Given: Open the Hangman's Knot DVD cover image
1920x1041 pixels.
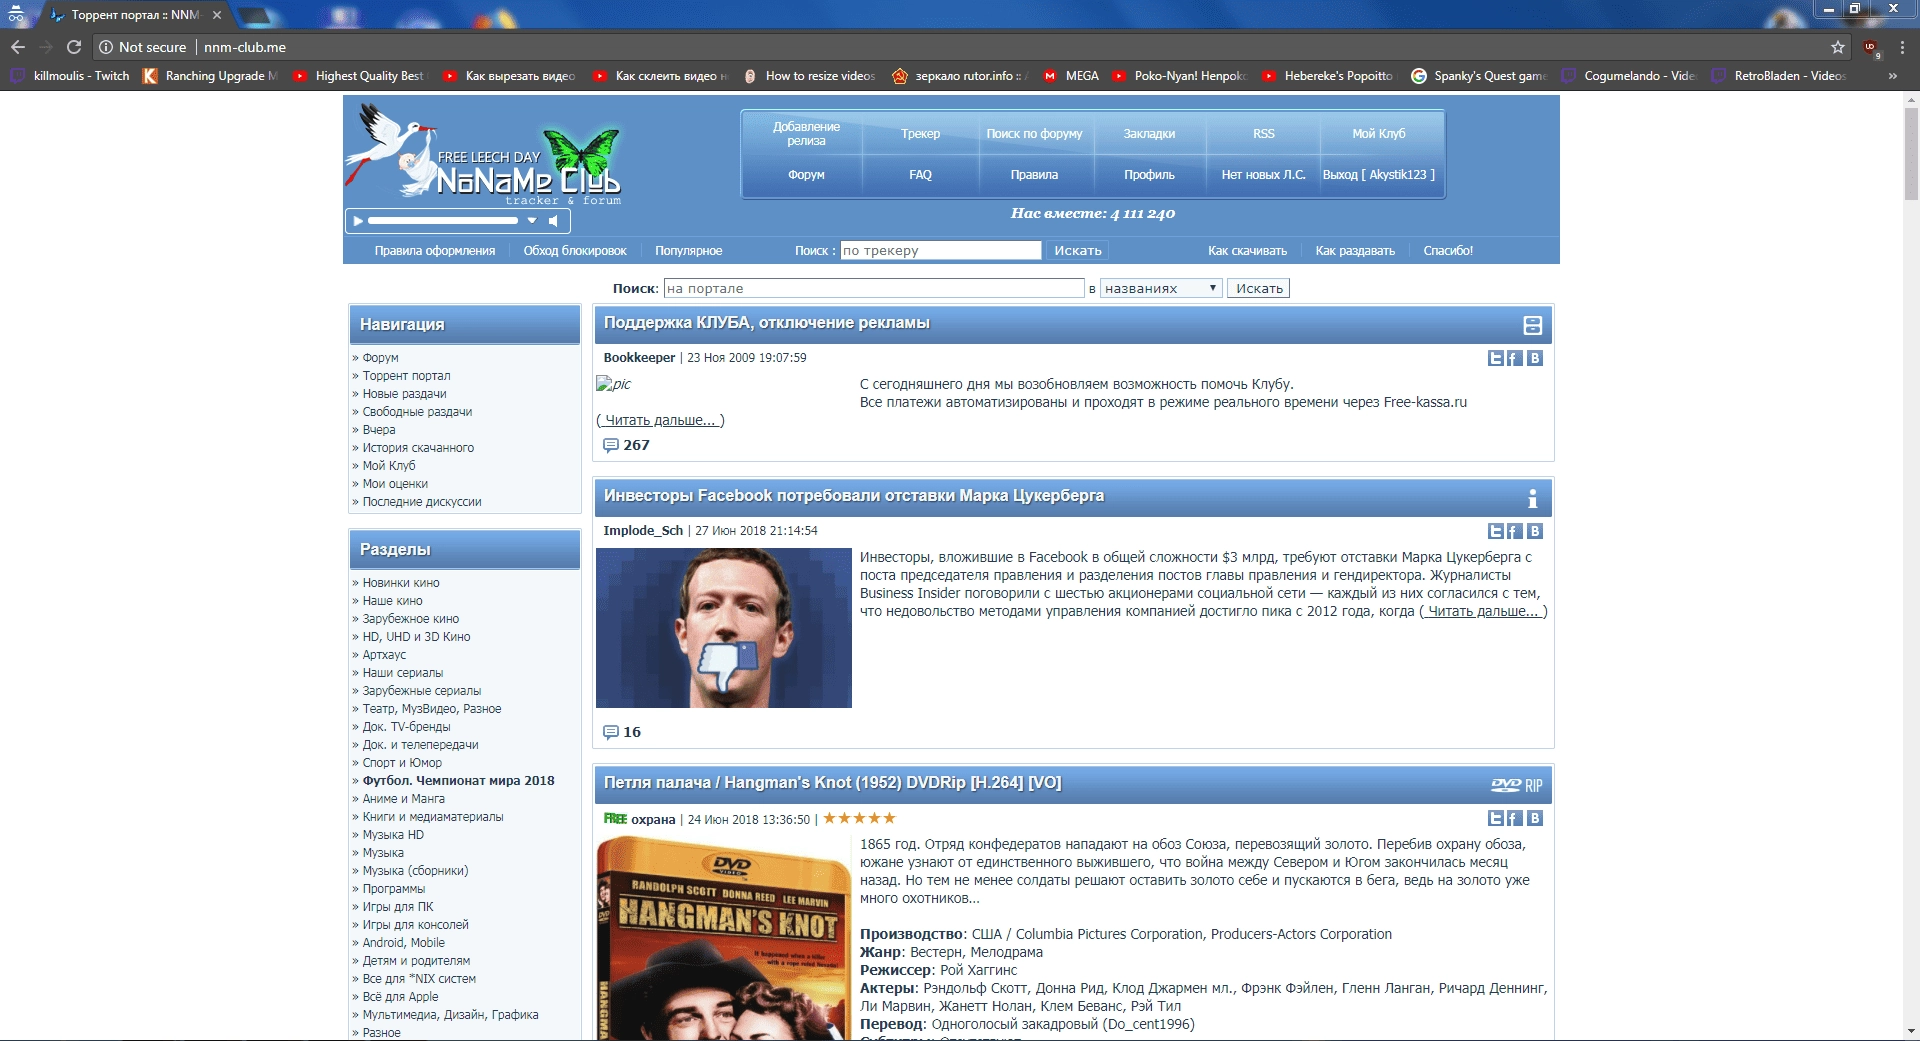Looking at the screenshot, I should (x=724, y=938).
